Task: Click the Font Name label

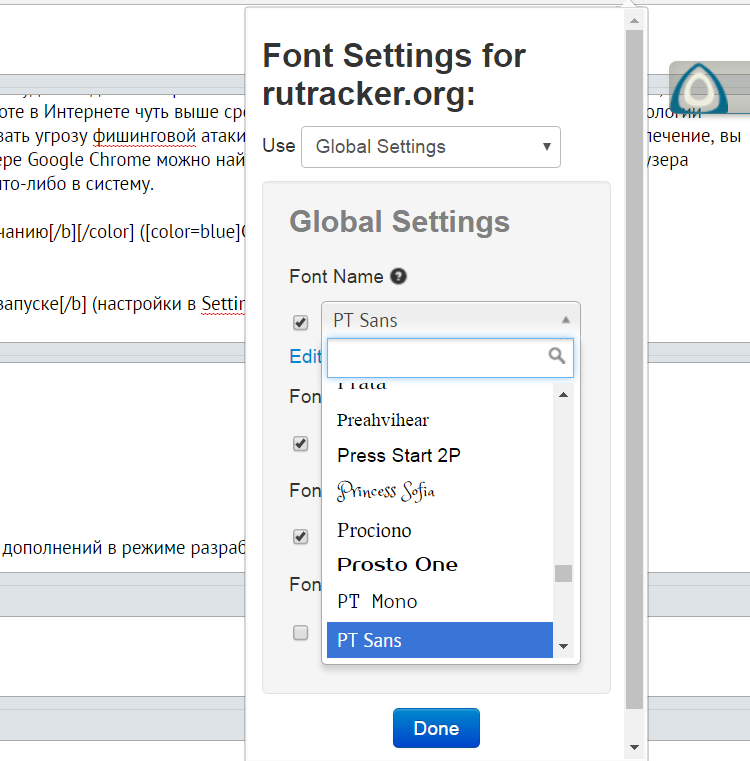Action: point(336,276)
